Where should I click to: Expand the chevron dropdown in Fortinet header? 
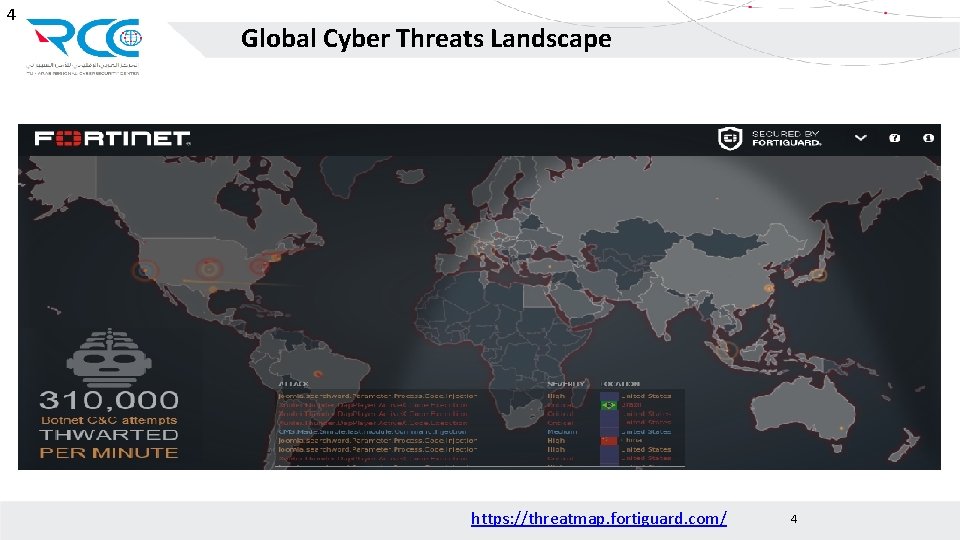click(x=860, y=138)
